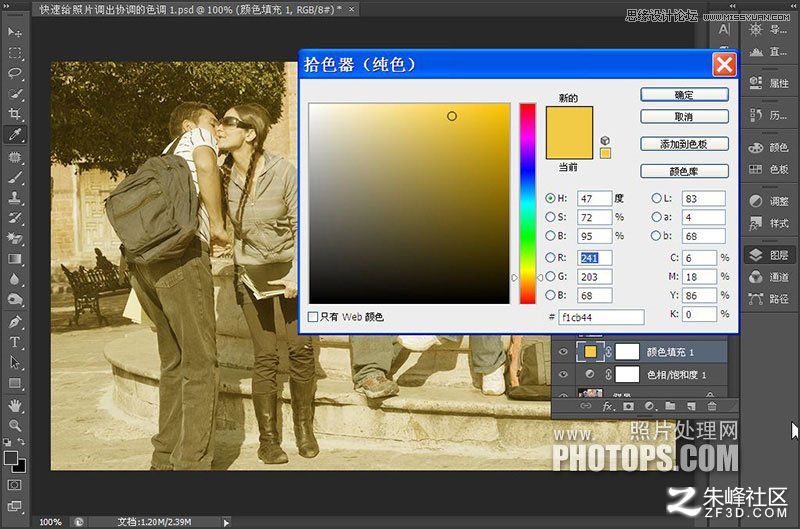This screenshot has width=800, height=529.
Task: Select the R red radio button
Action: point(550,258)
